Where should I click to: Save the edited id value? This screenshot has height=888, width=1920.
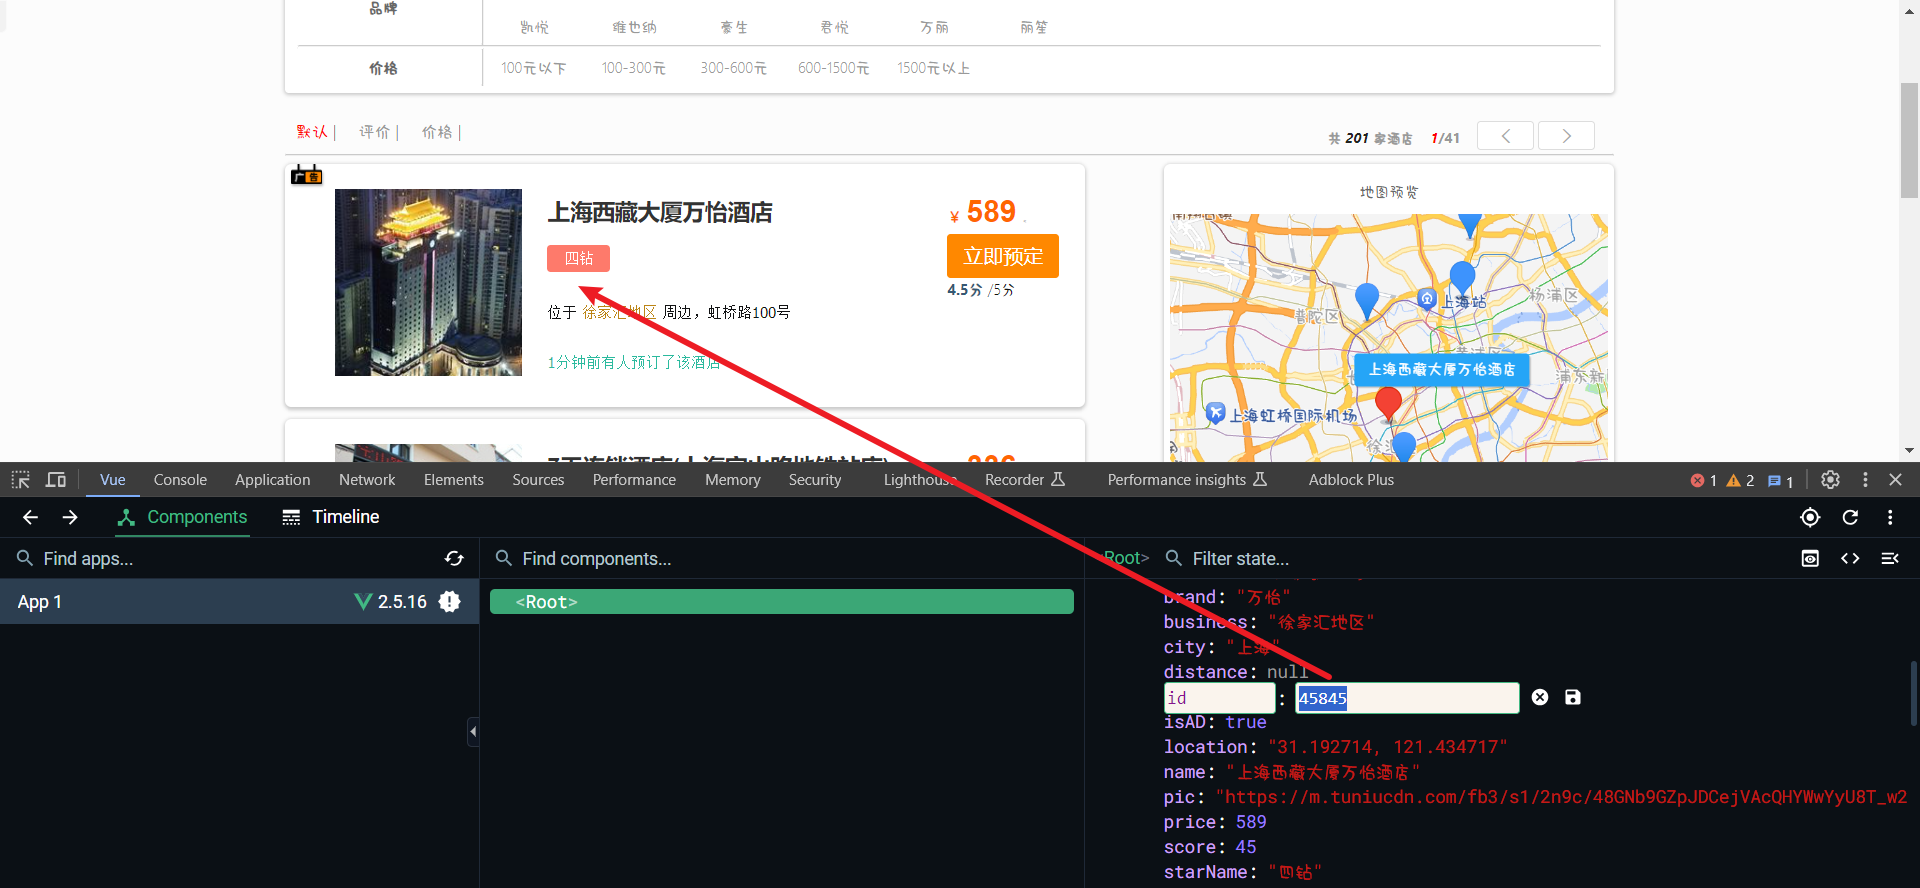coord(1573,697)
